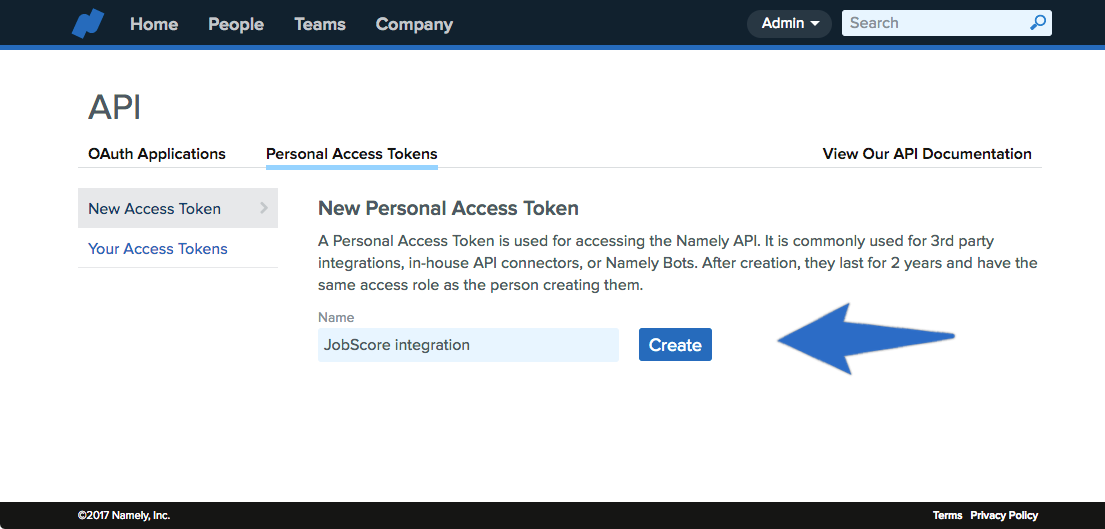Open the Company menu item
Screen dimensions: 1105x529
click(x=414, y=24)
